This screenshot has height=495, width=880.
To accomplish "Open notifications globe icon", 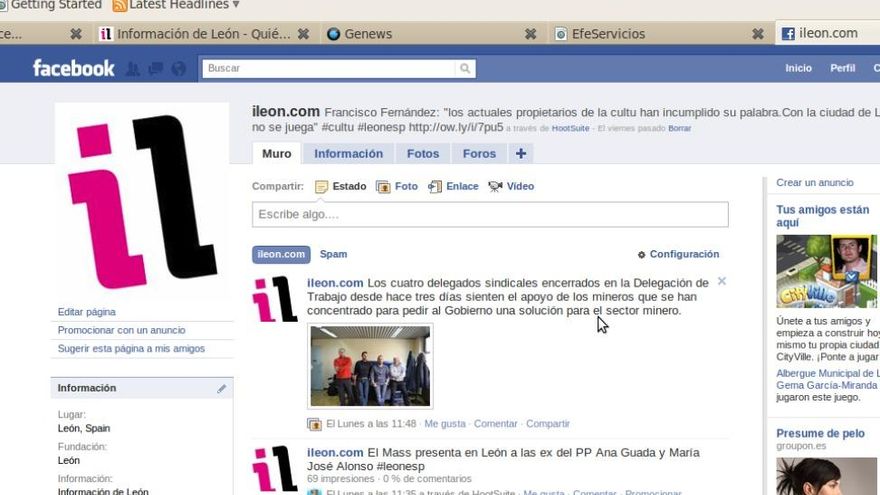I will pyautogui.click(x=178, y=68).
